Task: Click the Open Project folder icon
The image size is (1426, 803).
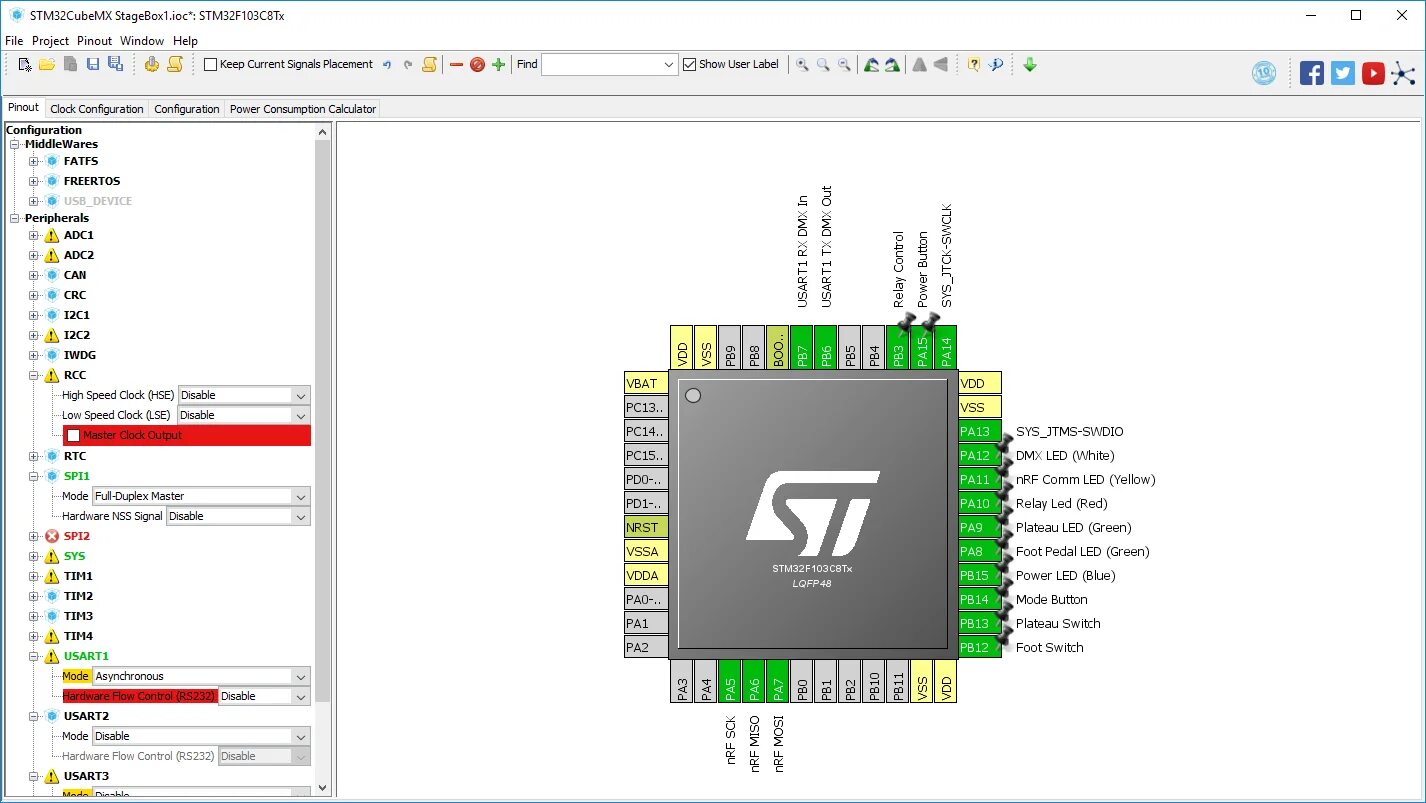Action: click(x=47, y=64)
